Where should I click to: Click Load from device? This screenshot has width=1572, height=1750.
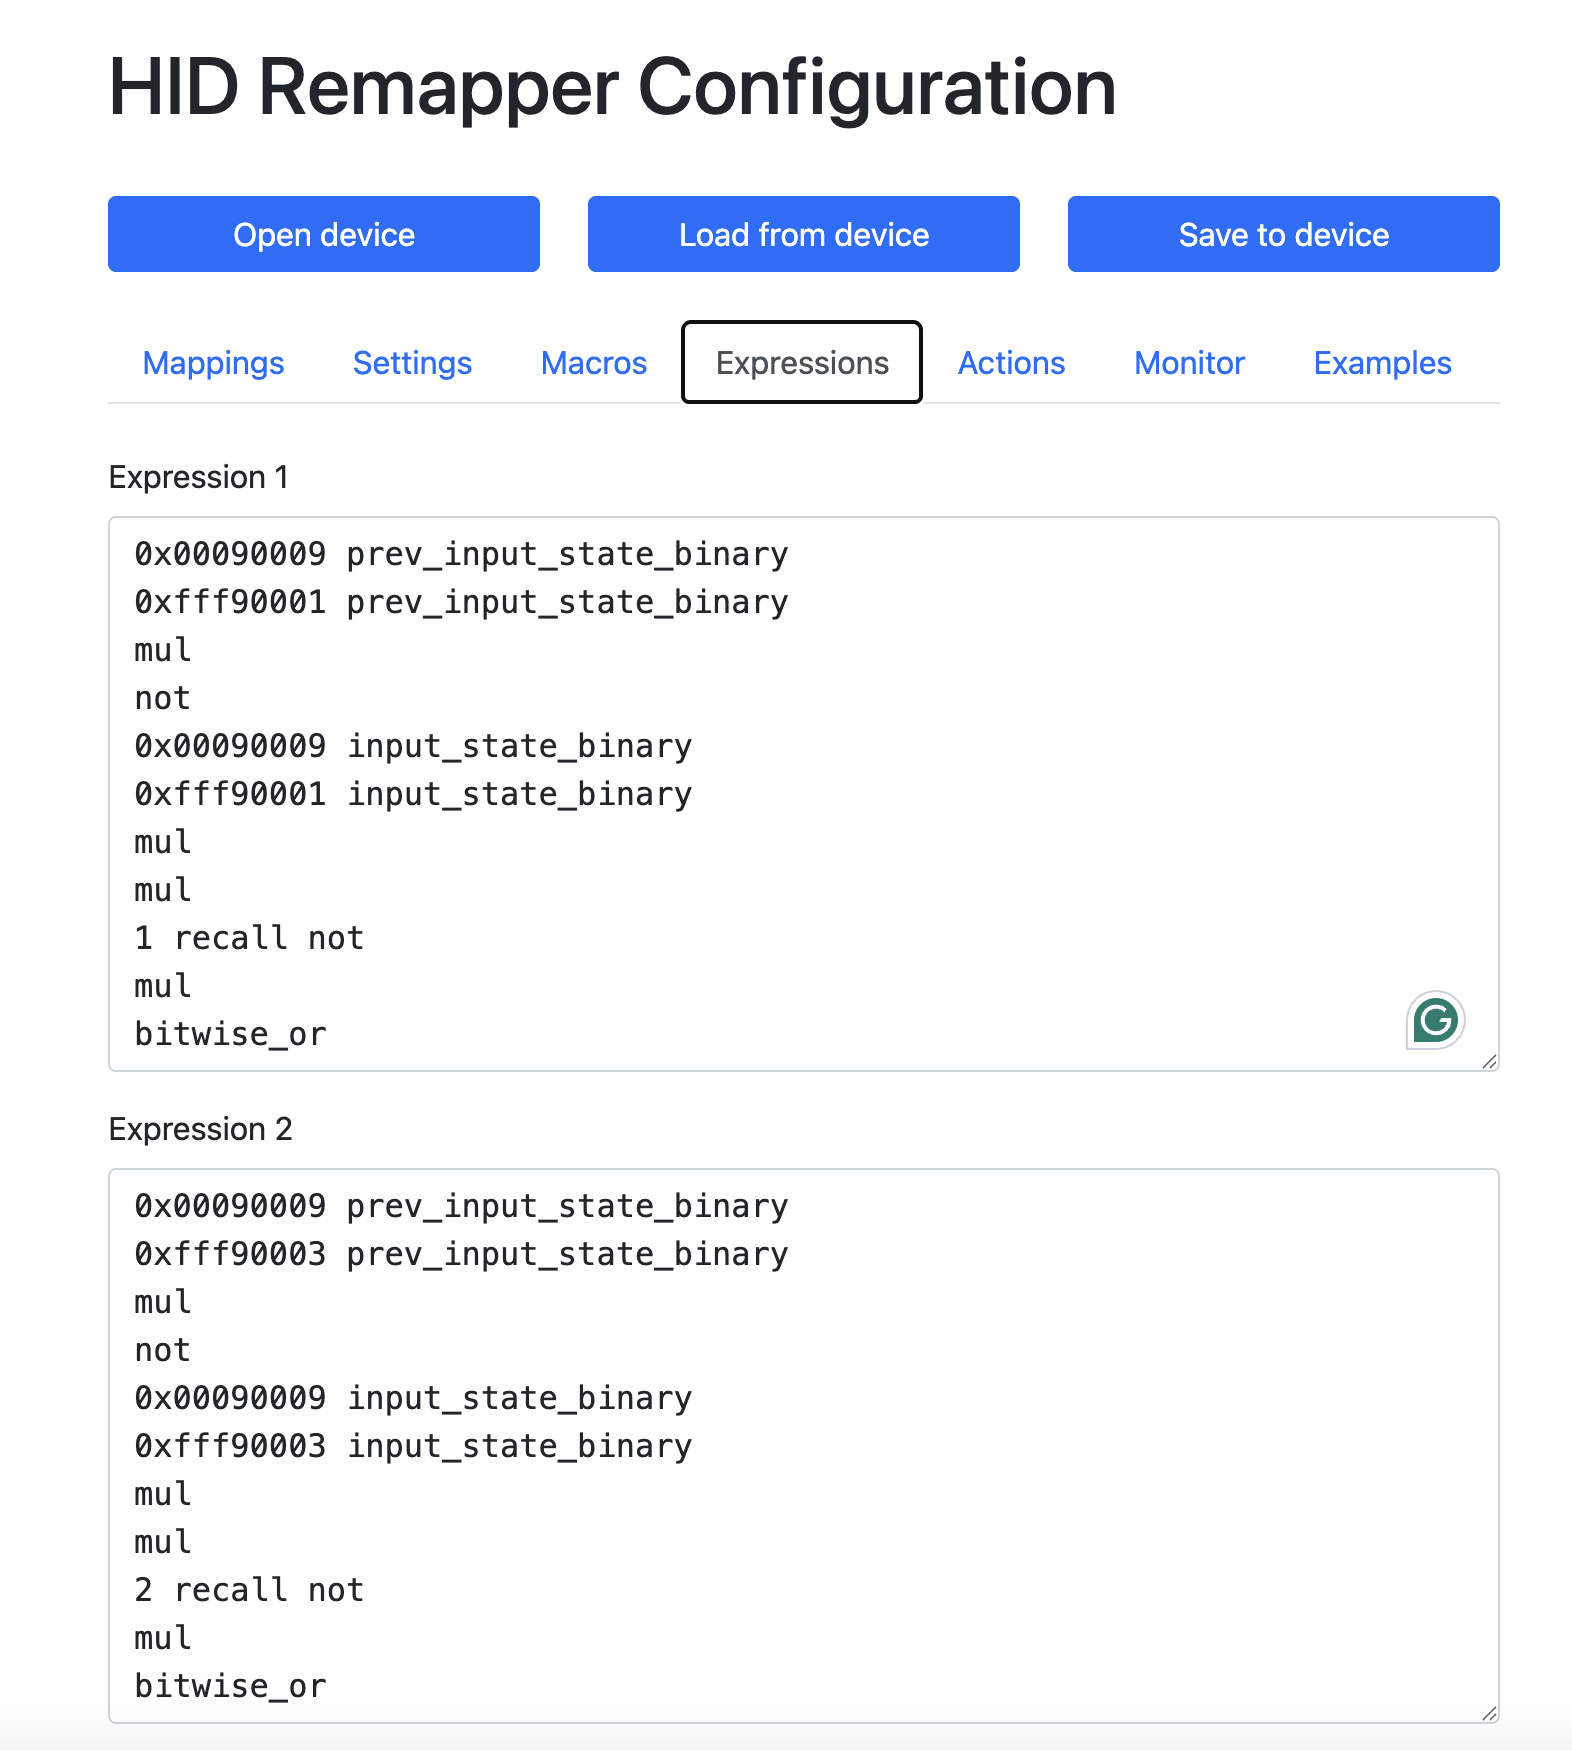click(x=803, y=234)
